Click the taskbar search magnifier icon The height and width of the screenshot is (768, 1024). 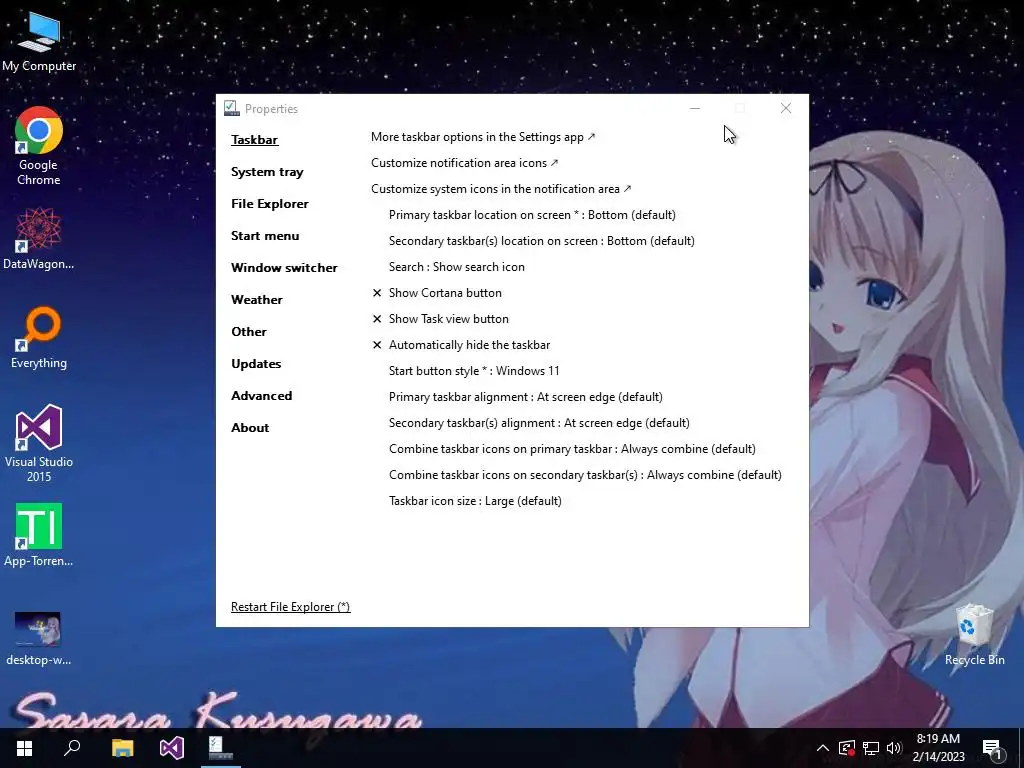72,748
